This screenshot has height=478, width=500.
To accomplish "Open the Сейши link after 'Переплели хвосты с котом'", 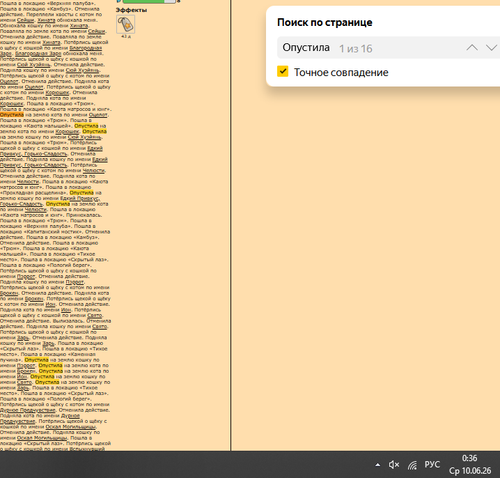I will (x=26, y=20).
